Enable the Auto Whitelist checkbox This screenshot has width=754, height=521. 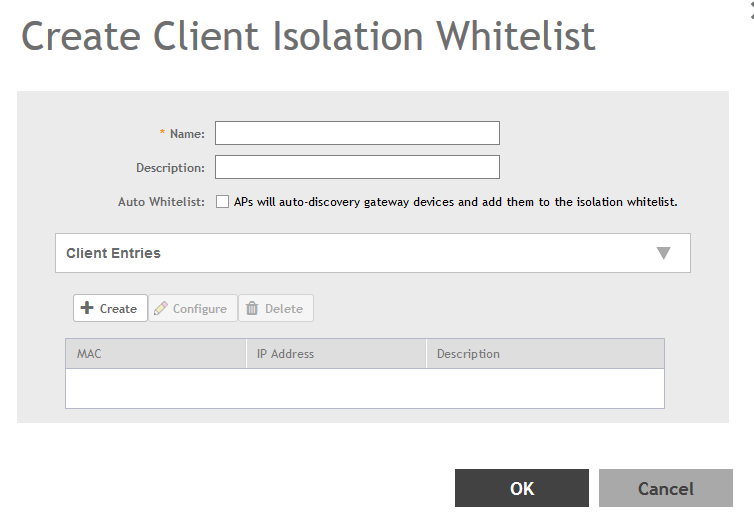point(222,201)
